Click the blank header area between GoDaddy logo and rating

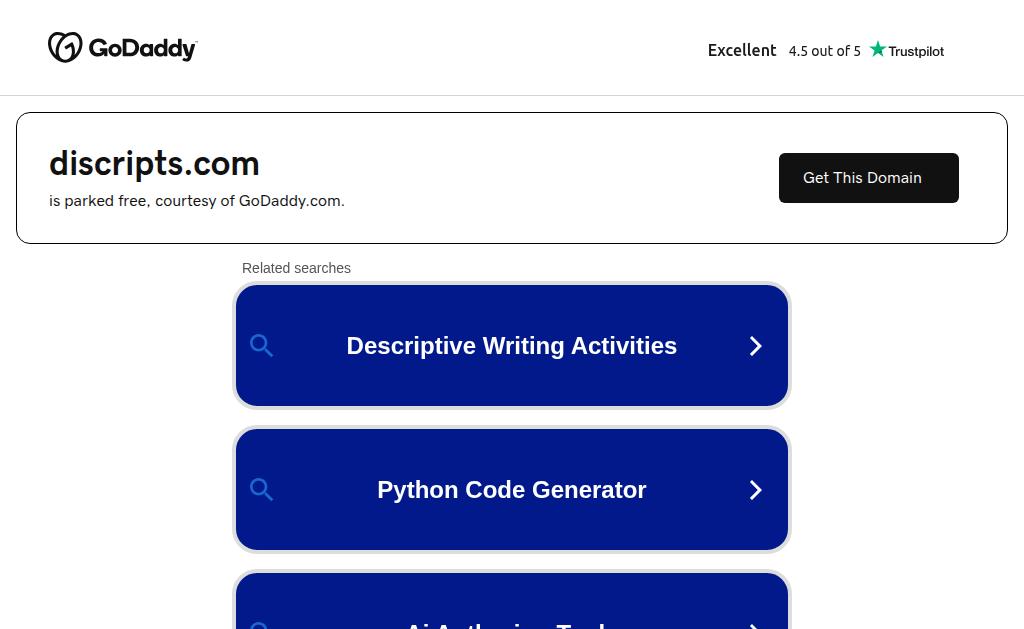(450, 48)
